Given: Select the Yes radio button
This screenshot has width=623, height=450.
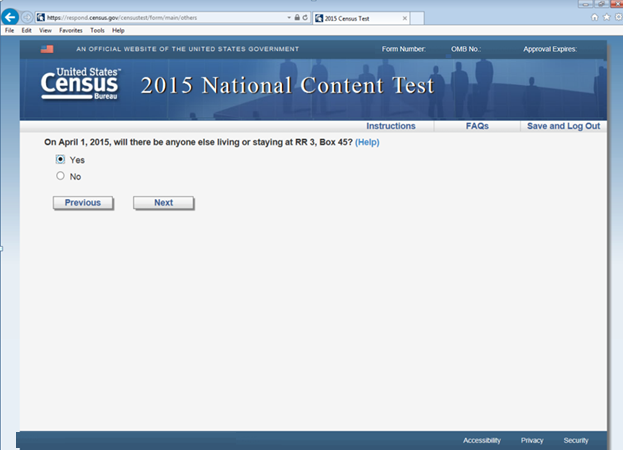Looking at the screenshot, I should (x=60, y=159).
